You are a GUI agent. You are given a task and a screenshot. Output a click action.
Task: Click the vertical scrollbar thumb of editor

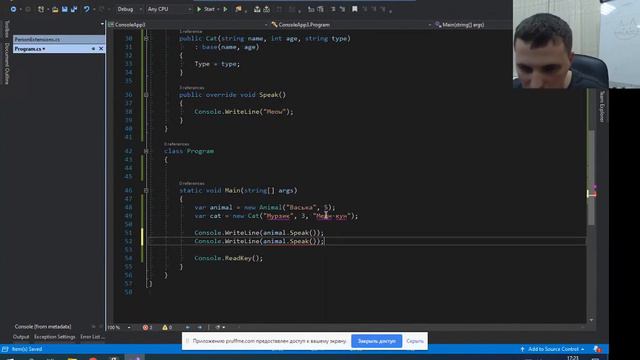[591, 178]
